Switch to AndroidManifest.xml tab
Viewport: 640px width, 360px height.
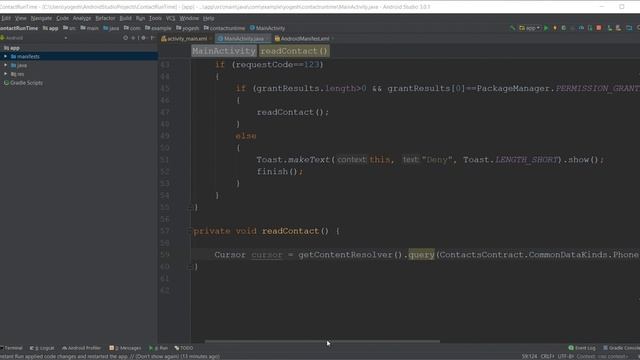pos(304,39)
